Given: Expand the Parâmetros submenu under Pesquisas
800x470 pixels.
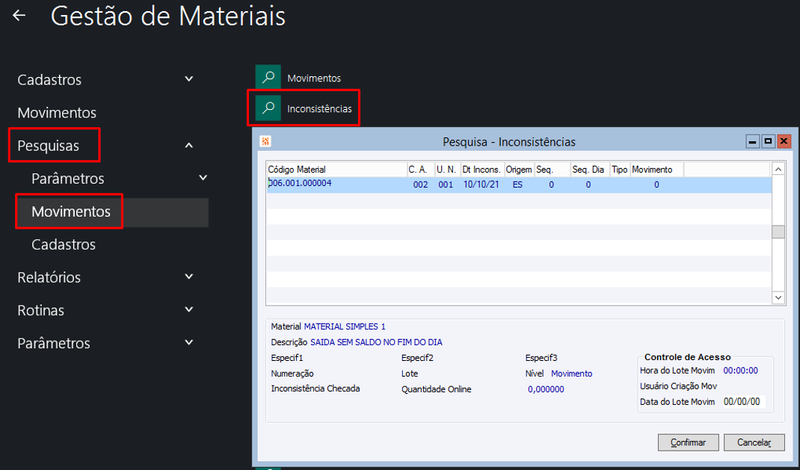Looking at the screenshot, I should click(203, 178).
